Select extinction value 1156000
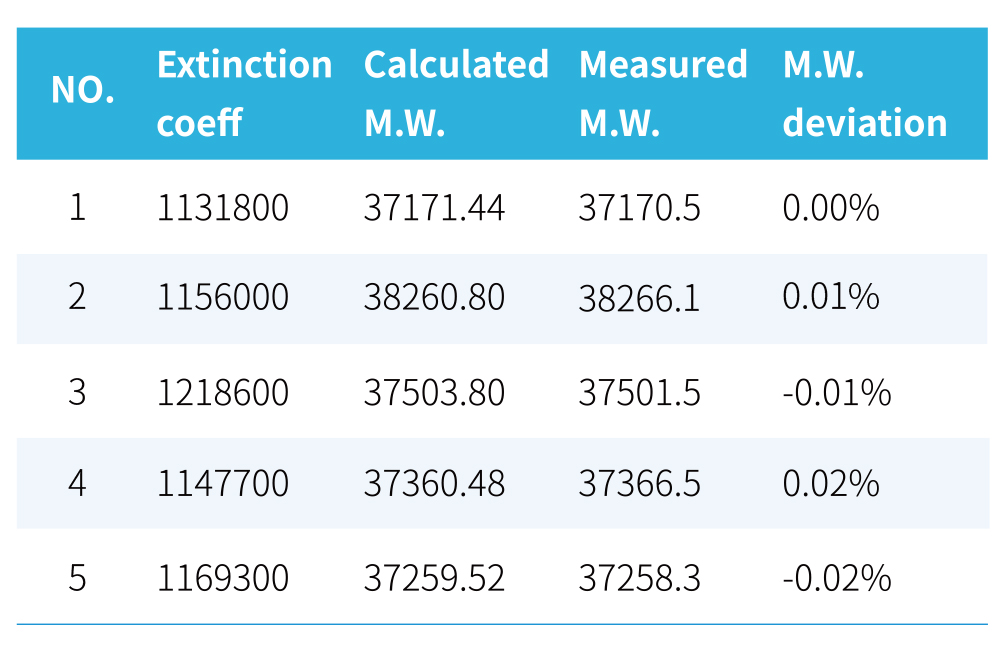This screenshot has width=1003, height=652. (222, 297)
